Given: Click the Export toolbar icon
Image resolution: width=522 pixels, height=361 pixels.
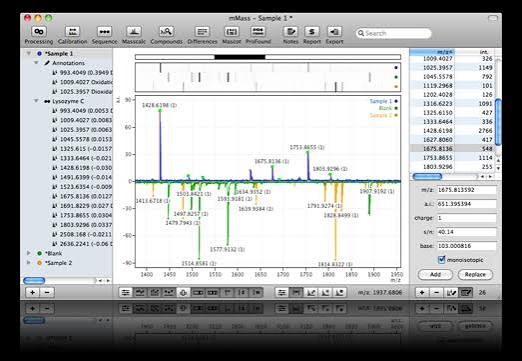Looking at the screenshot, I should (x=334, y=32).
